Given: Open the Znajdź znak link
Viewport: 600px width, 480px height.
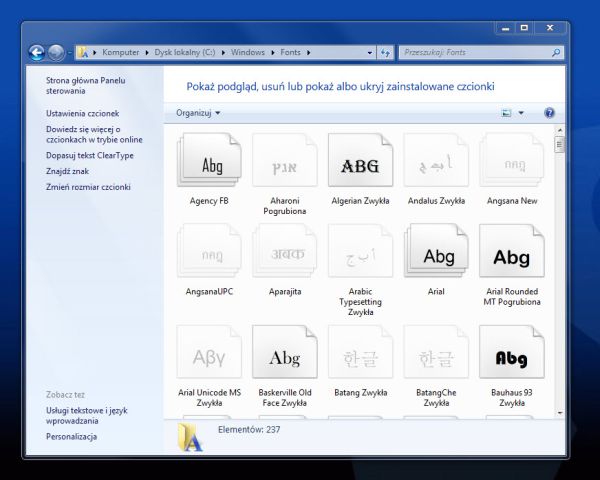Looking at the screenshot, I should pos(67,171).
